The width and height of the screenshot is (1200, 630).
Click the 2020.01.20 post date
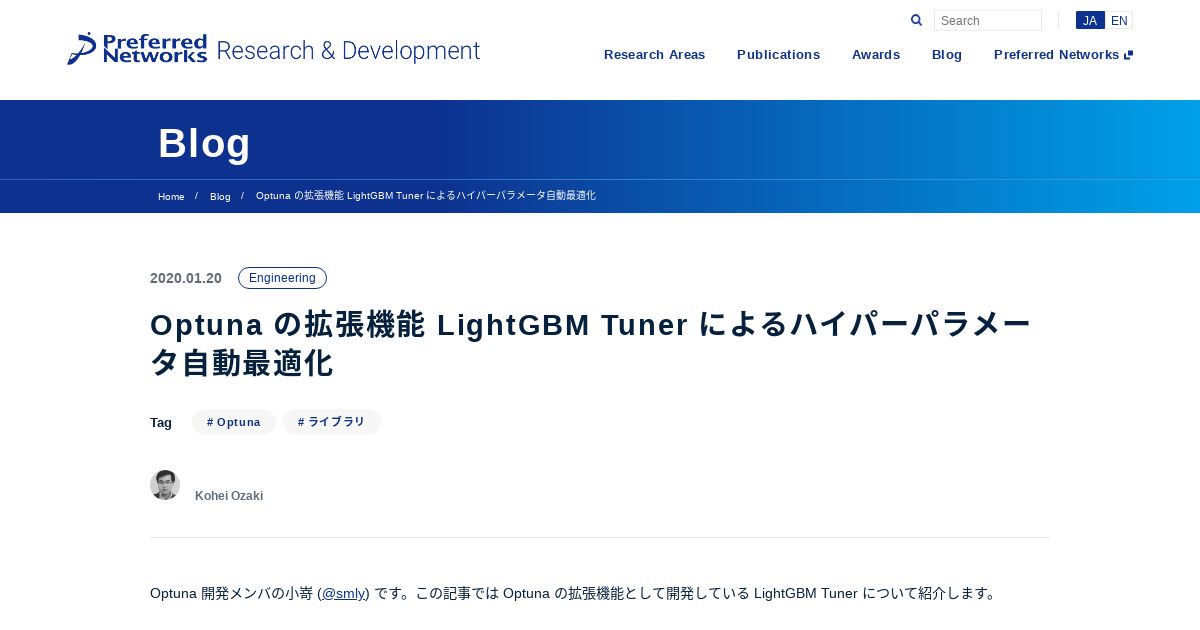[x=186, y=278]
